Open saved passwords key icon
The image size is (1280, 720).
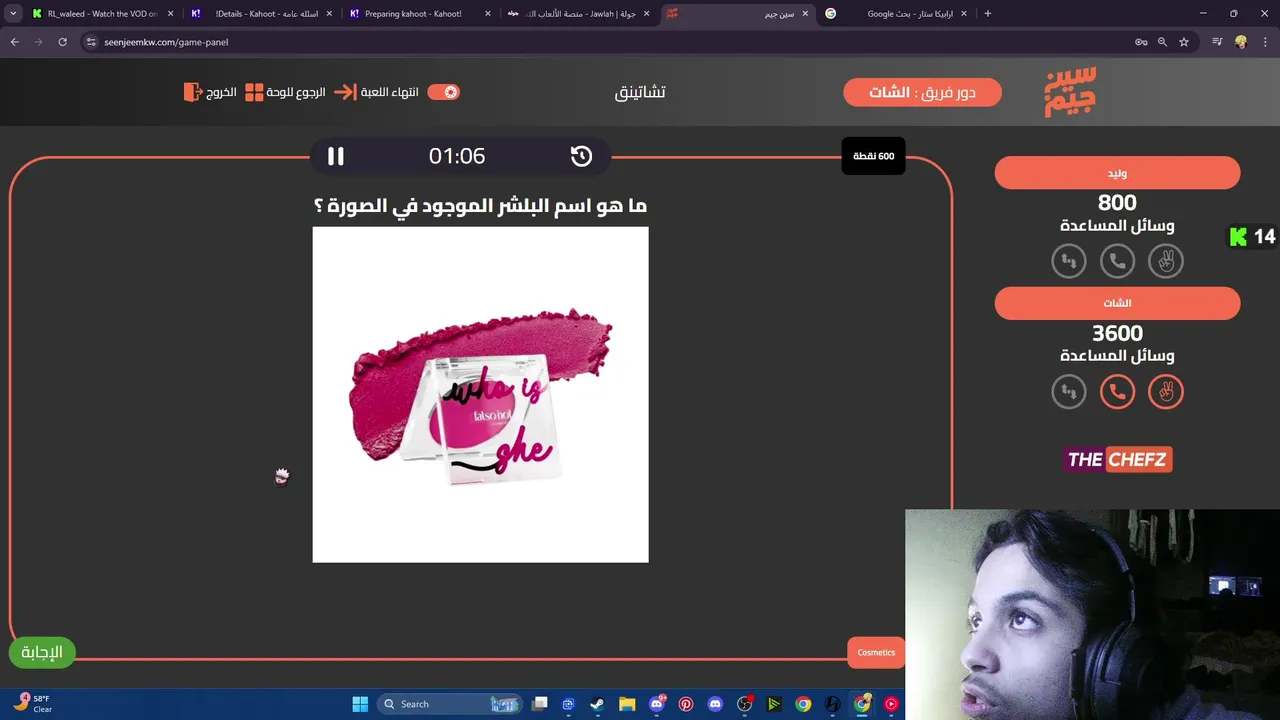pos(1140,42)
